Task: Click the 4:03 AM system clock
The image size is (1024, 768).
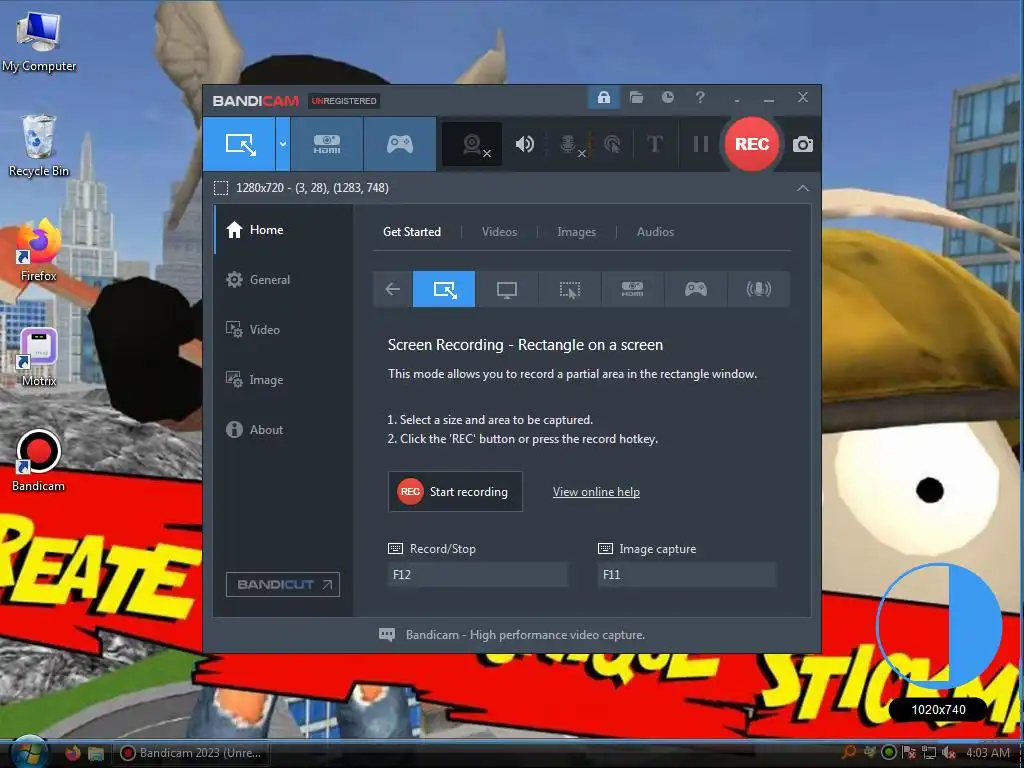Action: [x=987, y=753]
